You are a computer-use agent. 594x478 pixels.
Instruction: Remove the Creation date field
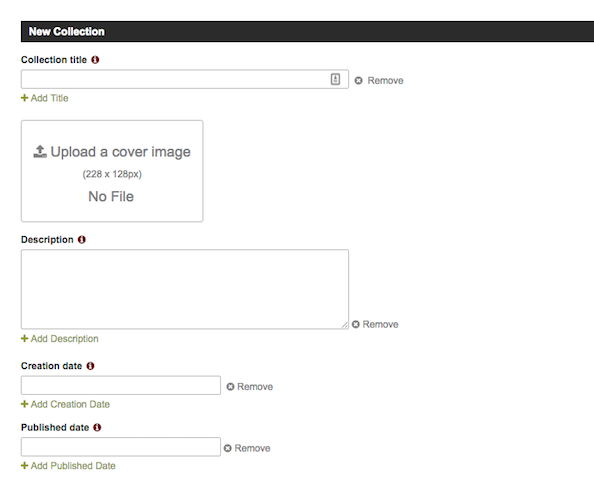(250, 387)
